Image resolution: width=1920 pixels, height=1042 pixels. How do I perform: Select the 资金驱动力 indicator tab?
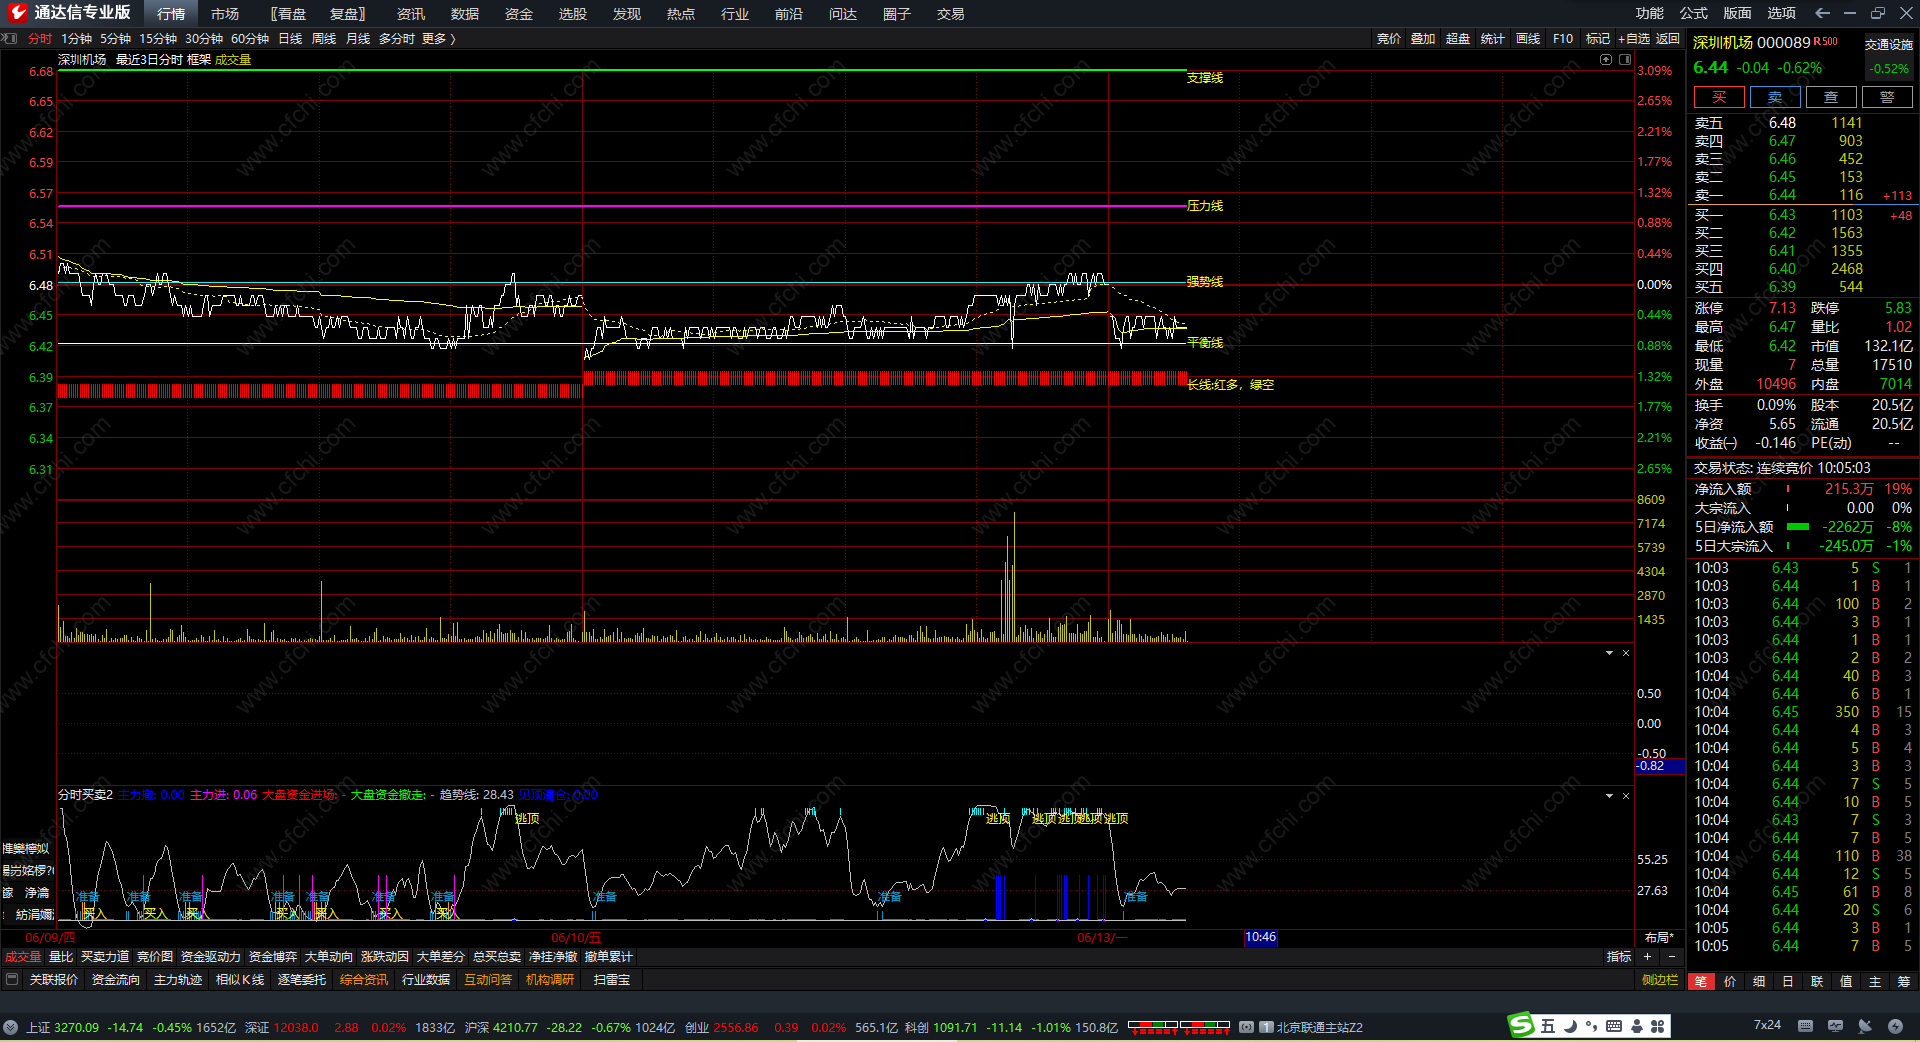(211, 957)
